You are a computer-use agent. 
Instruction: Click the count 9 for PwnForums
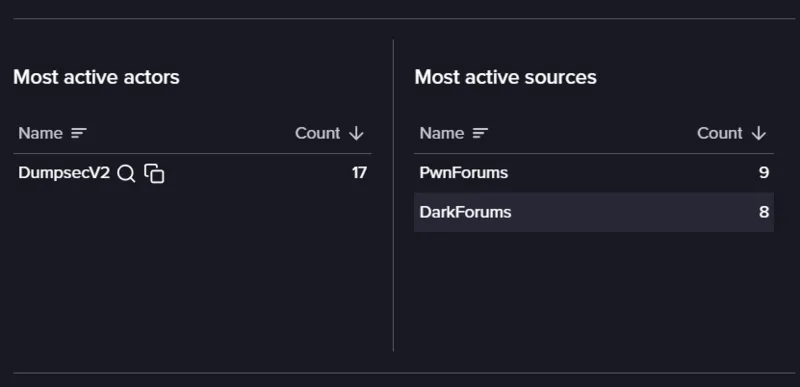(x=764, y=173)
